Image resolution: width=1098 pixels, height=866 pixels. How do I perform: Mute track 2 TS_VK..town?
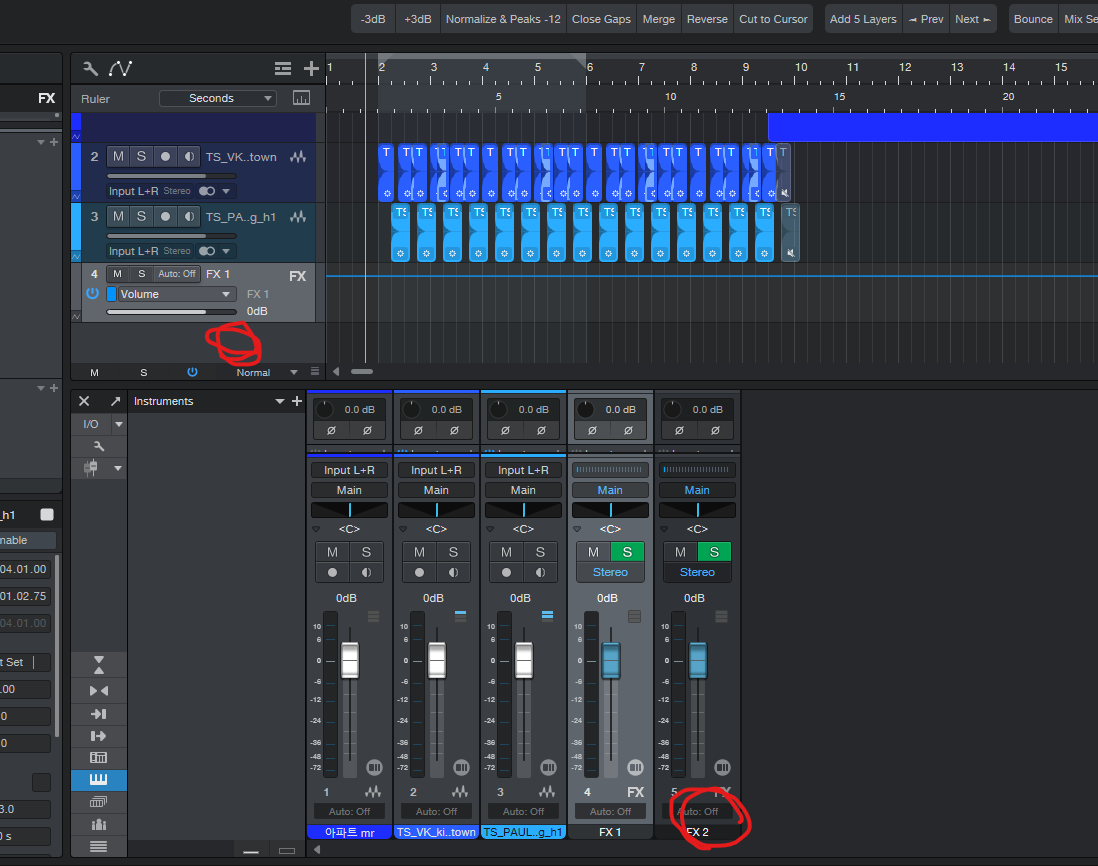point(118,157)
